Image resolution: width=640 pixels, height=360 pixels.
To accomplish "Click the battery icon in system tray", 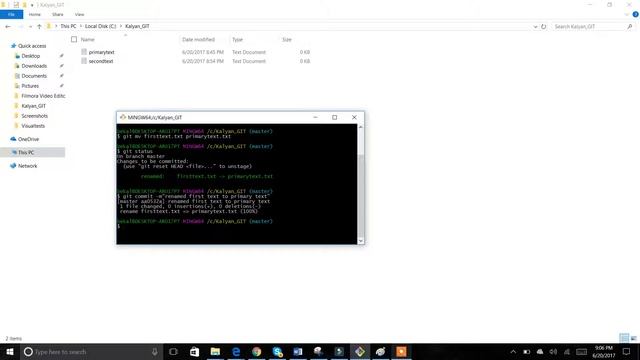I will [x=527, y=351].
